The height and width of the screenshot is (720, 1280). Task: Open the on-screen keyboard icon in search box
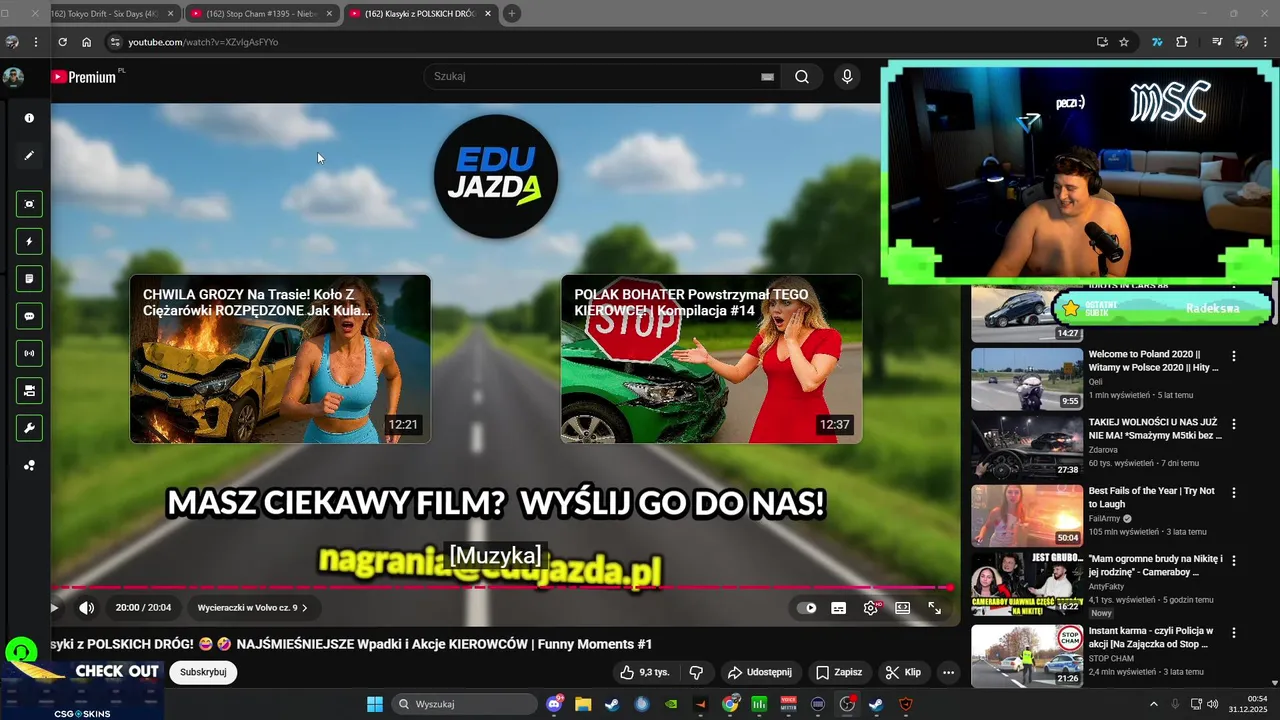(x=767, y=77)
